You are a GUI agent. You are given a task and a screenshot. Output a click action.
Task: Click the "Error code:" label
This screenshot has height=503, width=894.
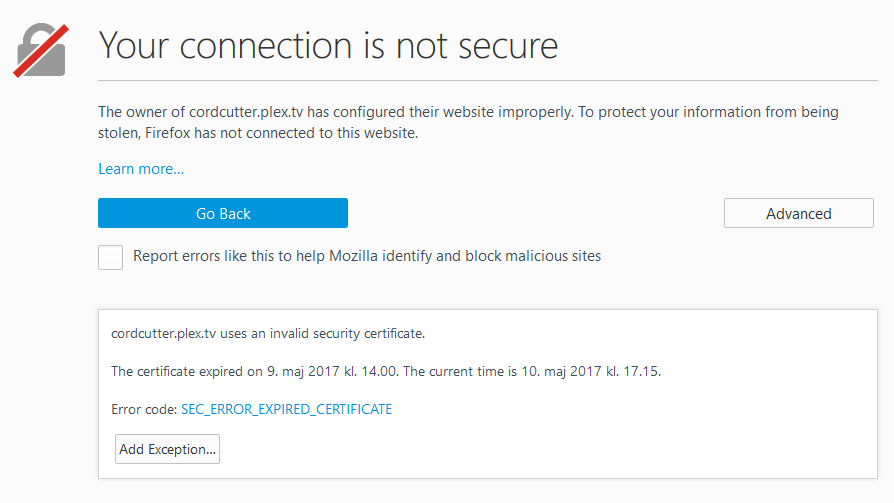144,409
